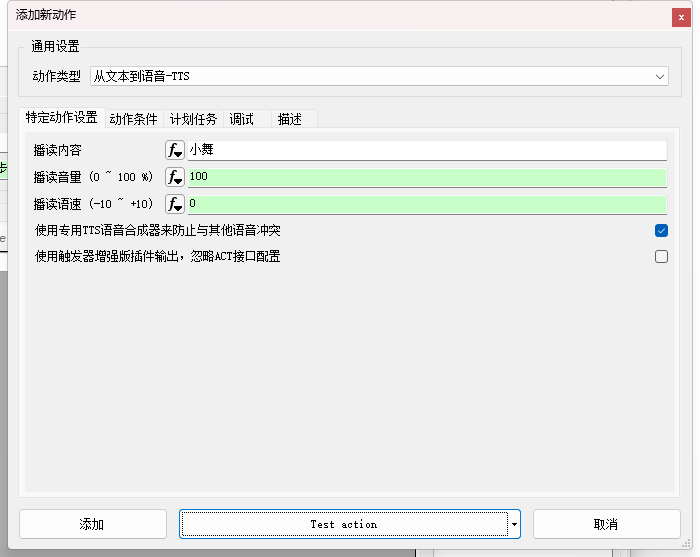This screenshot has height=557, width=700.
Task: Focus the 播读内容 text field
Action: click(x=427, y=150)
